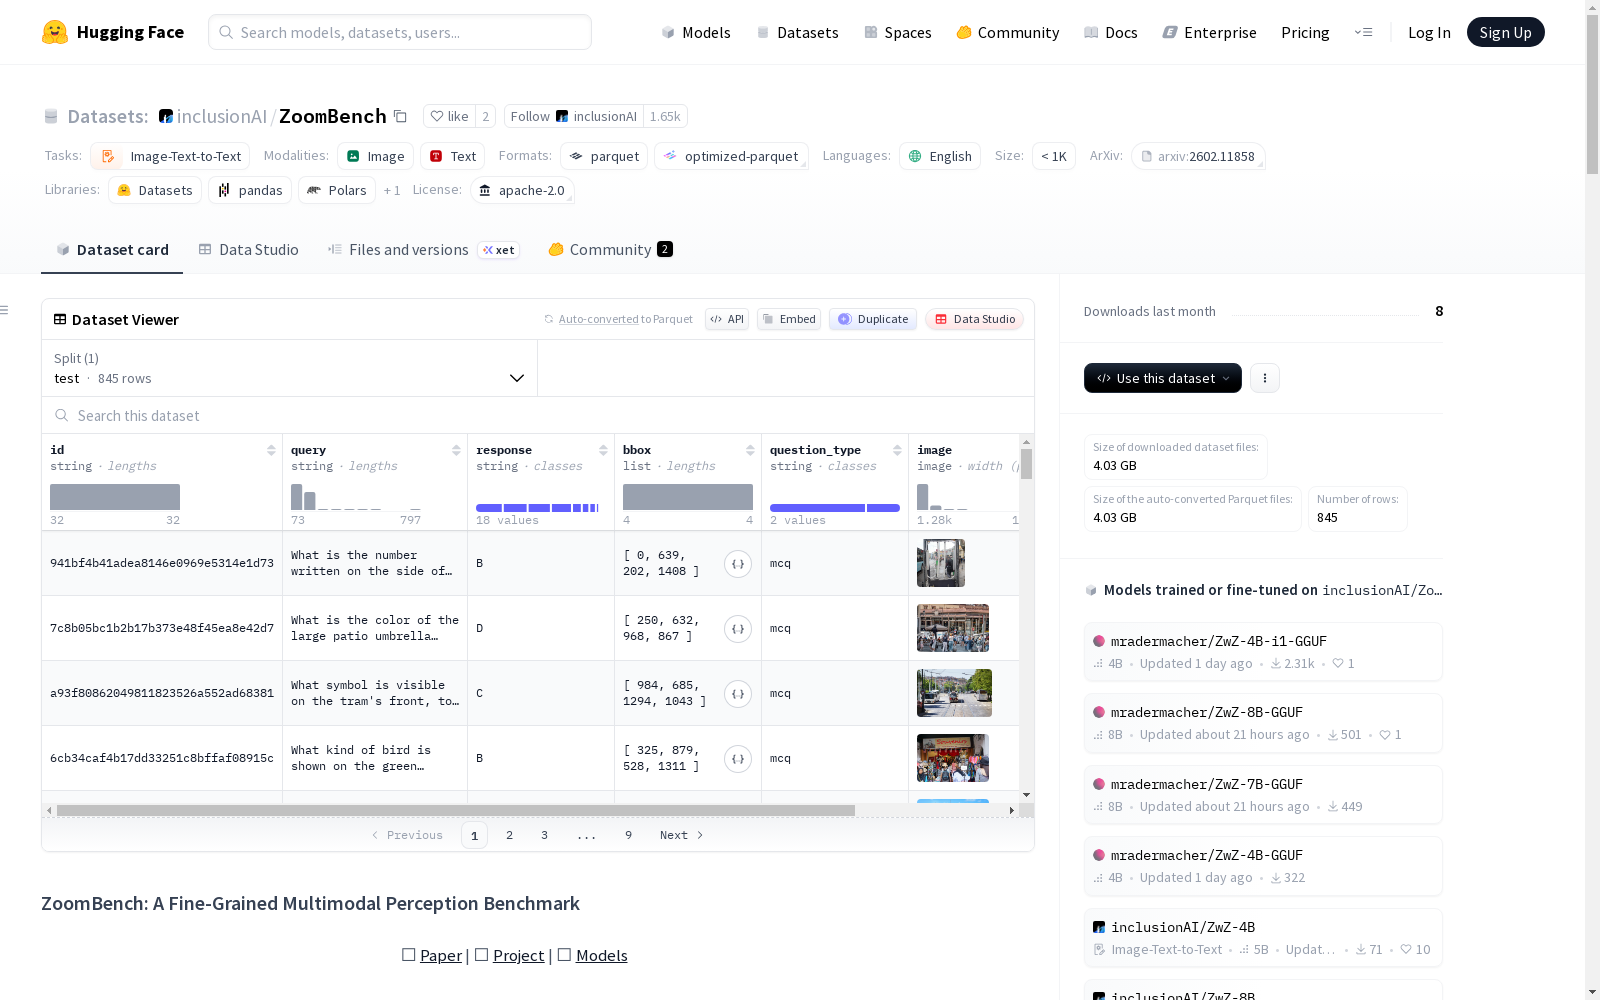
Task: Click the id length histogram bar
Action: [x=115, y=497]
